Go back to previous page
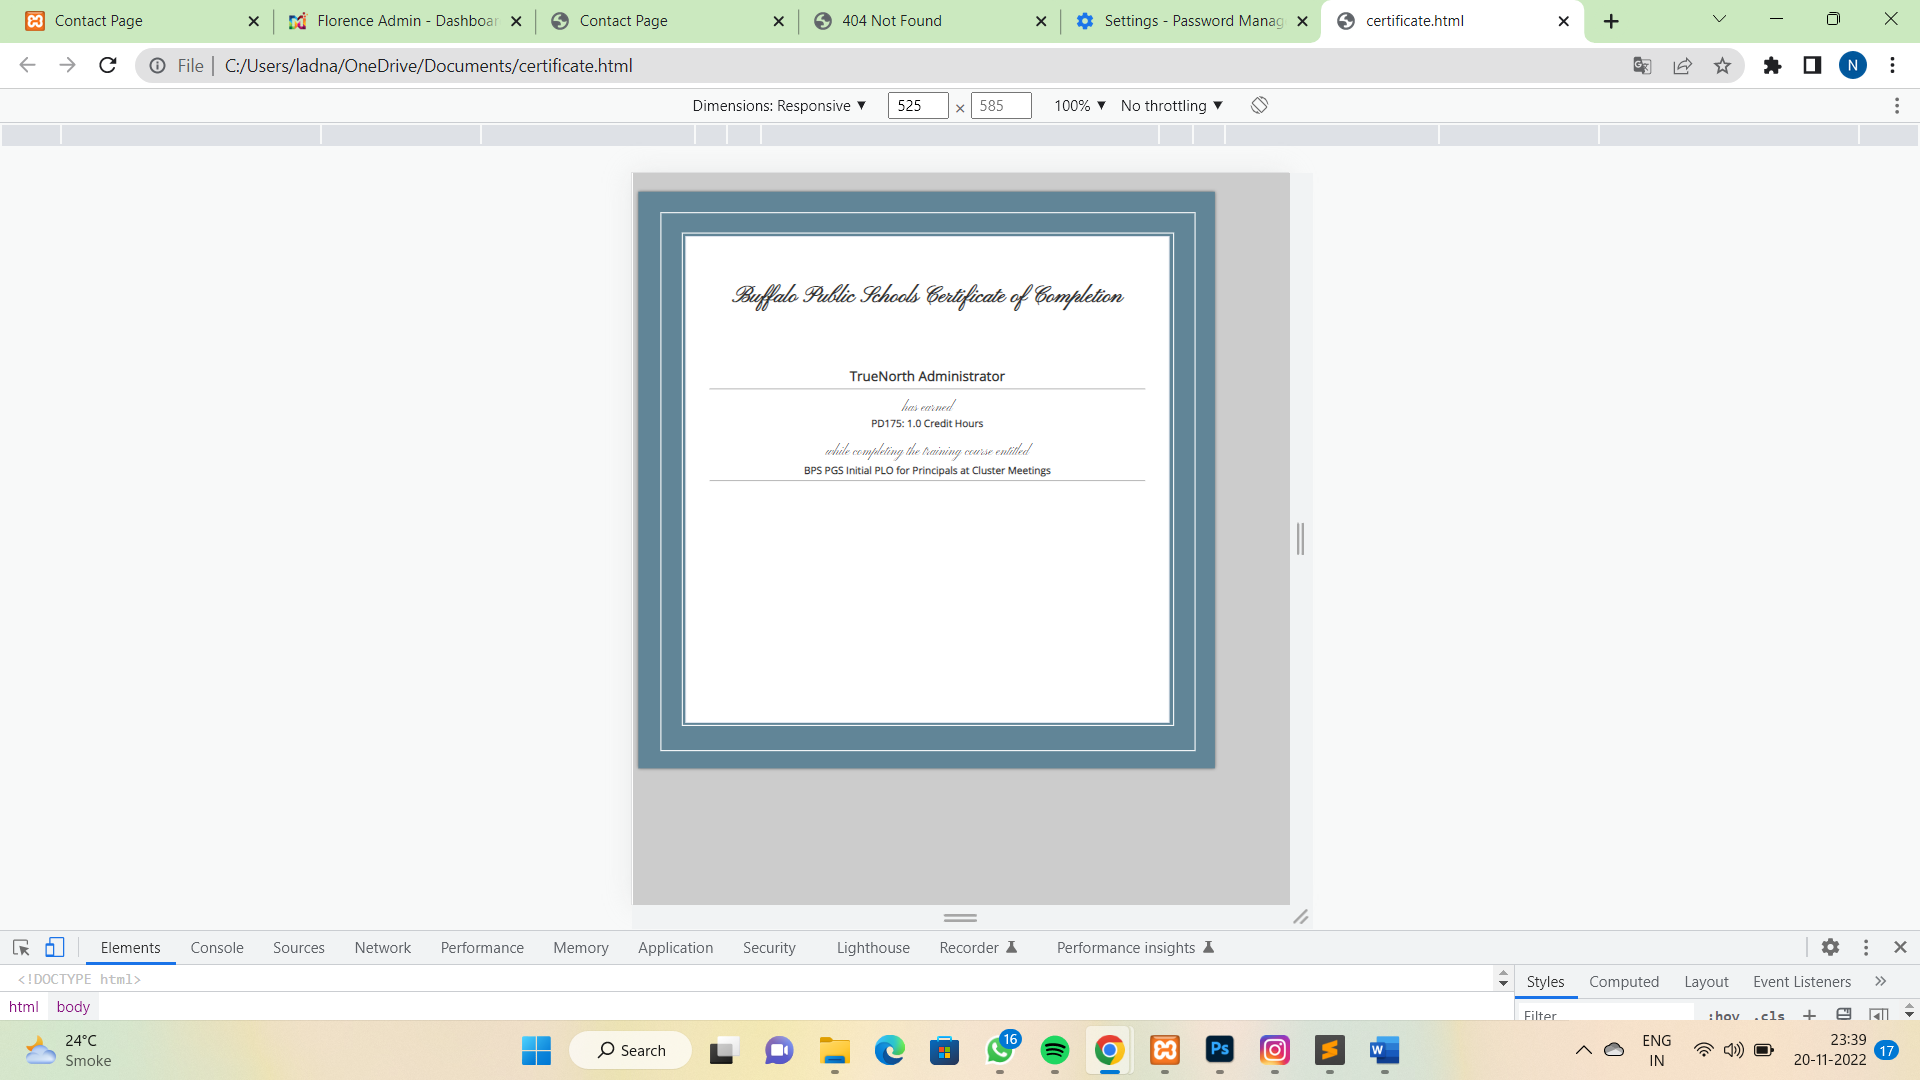The image size is (1920, 1080). tap(28, 66)
